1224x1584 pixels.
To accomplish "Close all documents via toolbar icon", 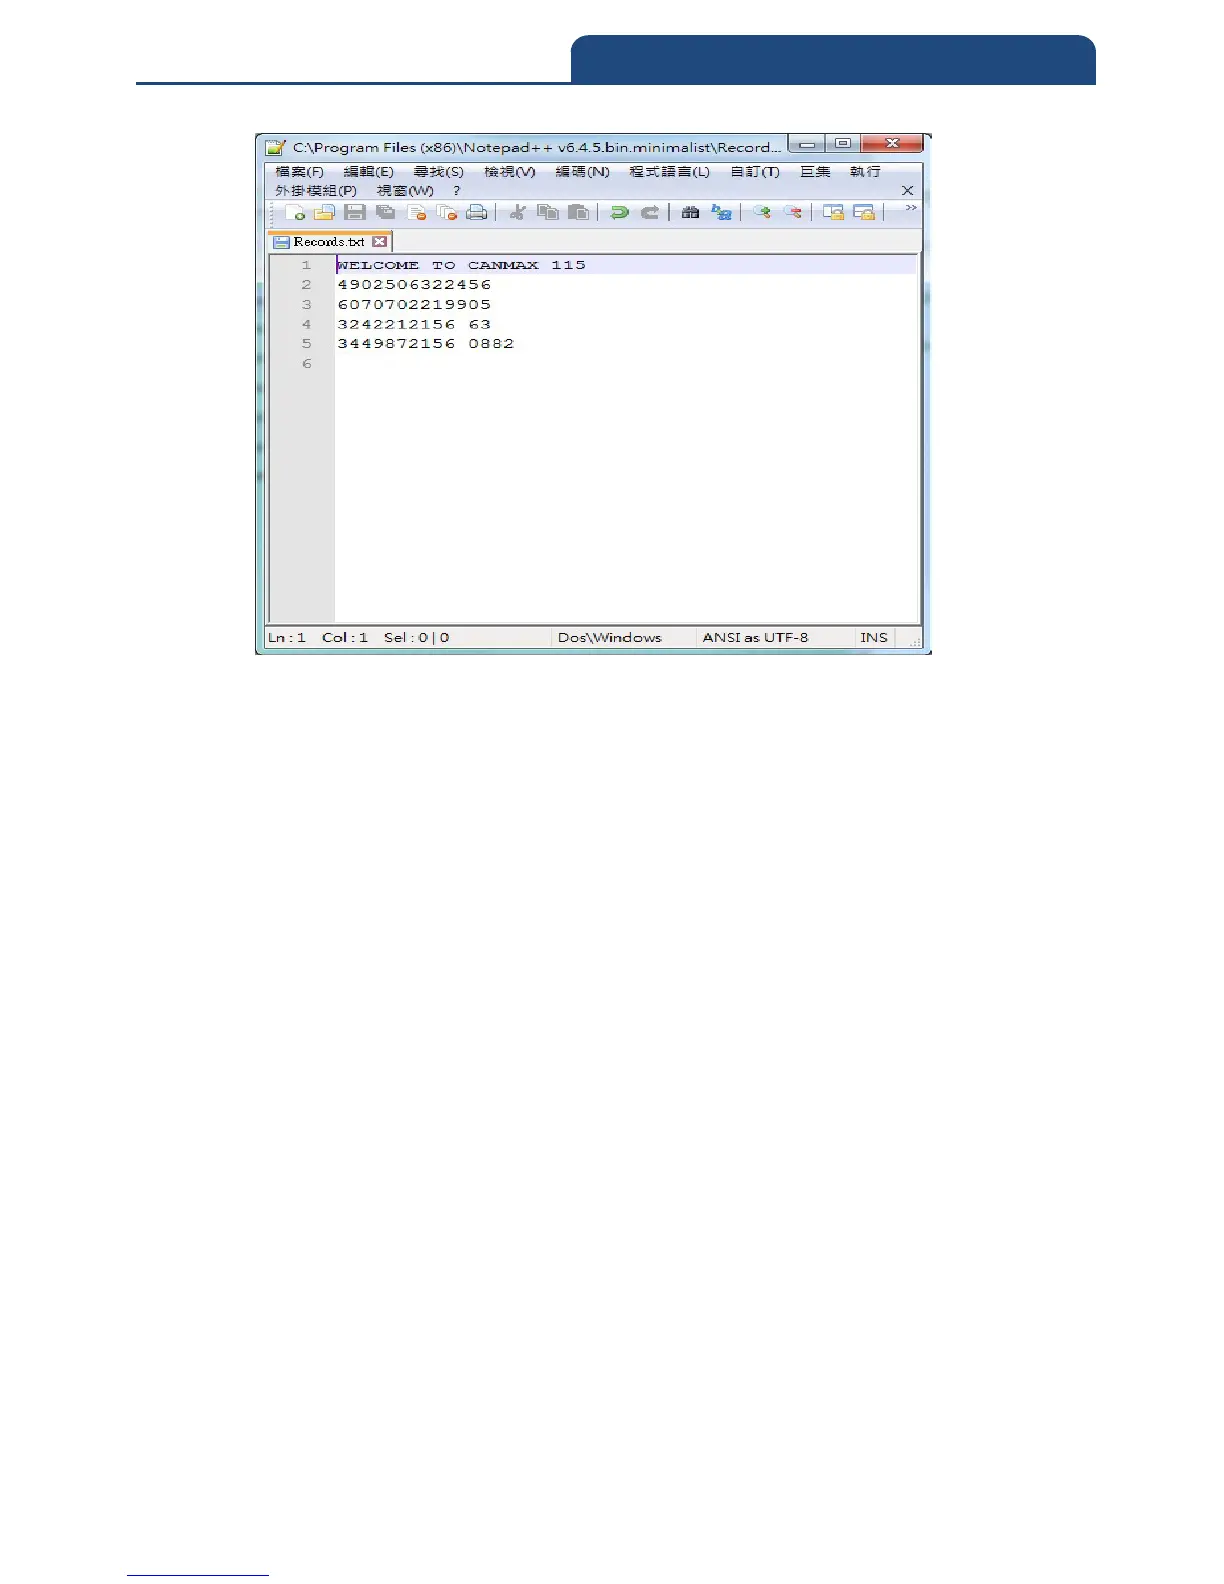I will point(446,212).
